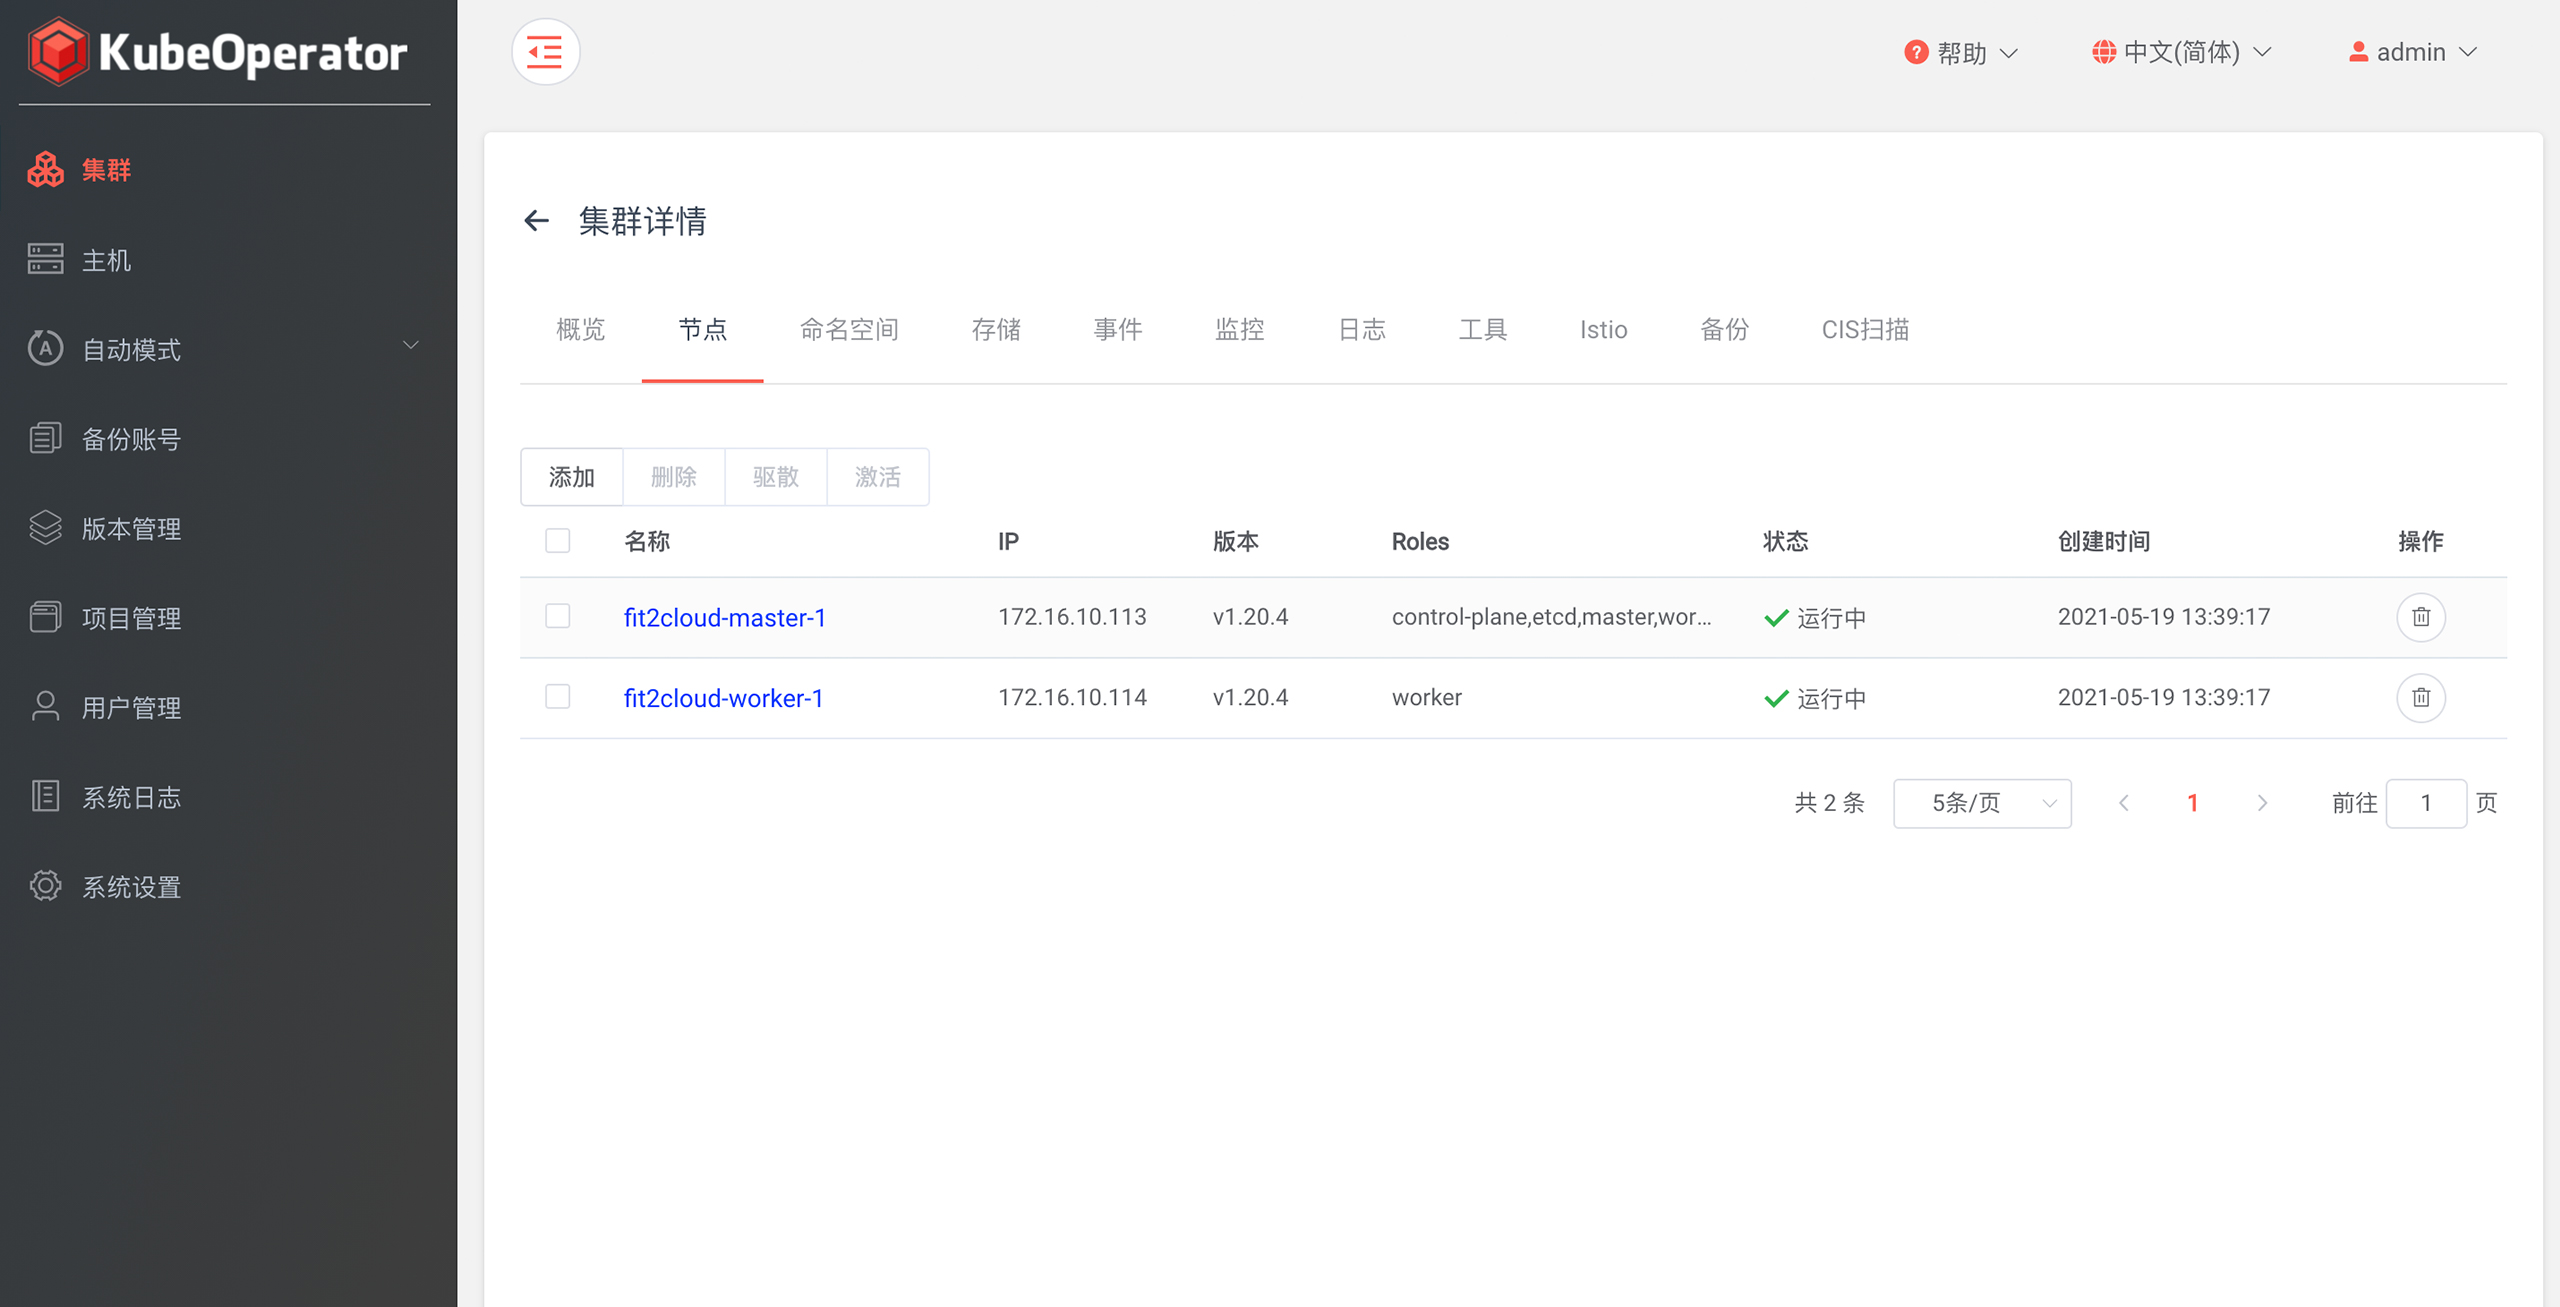Click IP address 172.16.10.114
The width and height of the screenshot is (2560, 1307).
coord(1072,697)
